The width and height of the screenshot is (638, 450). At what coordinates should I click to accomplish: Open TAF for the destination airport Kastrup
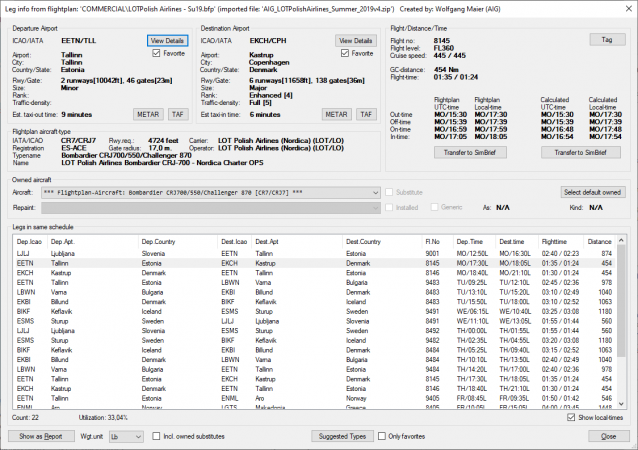coord(366,114)
